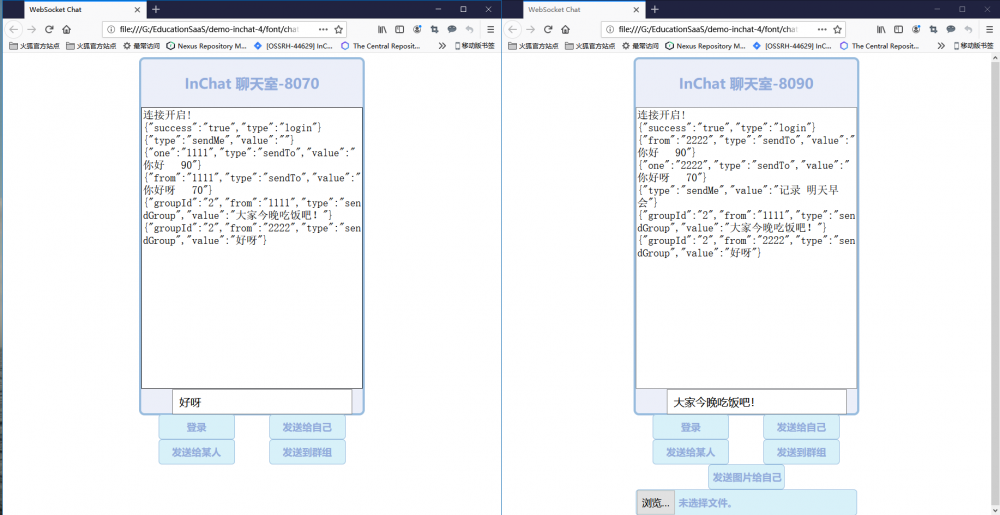
Task: Click the 浏览... file browse button
Action: (x=656, y=503)
